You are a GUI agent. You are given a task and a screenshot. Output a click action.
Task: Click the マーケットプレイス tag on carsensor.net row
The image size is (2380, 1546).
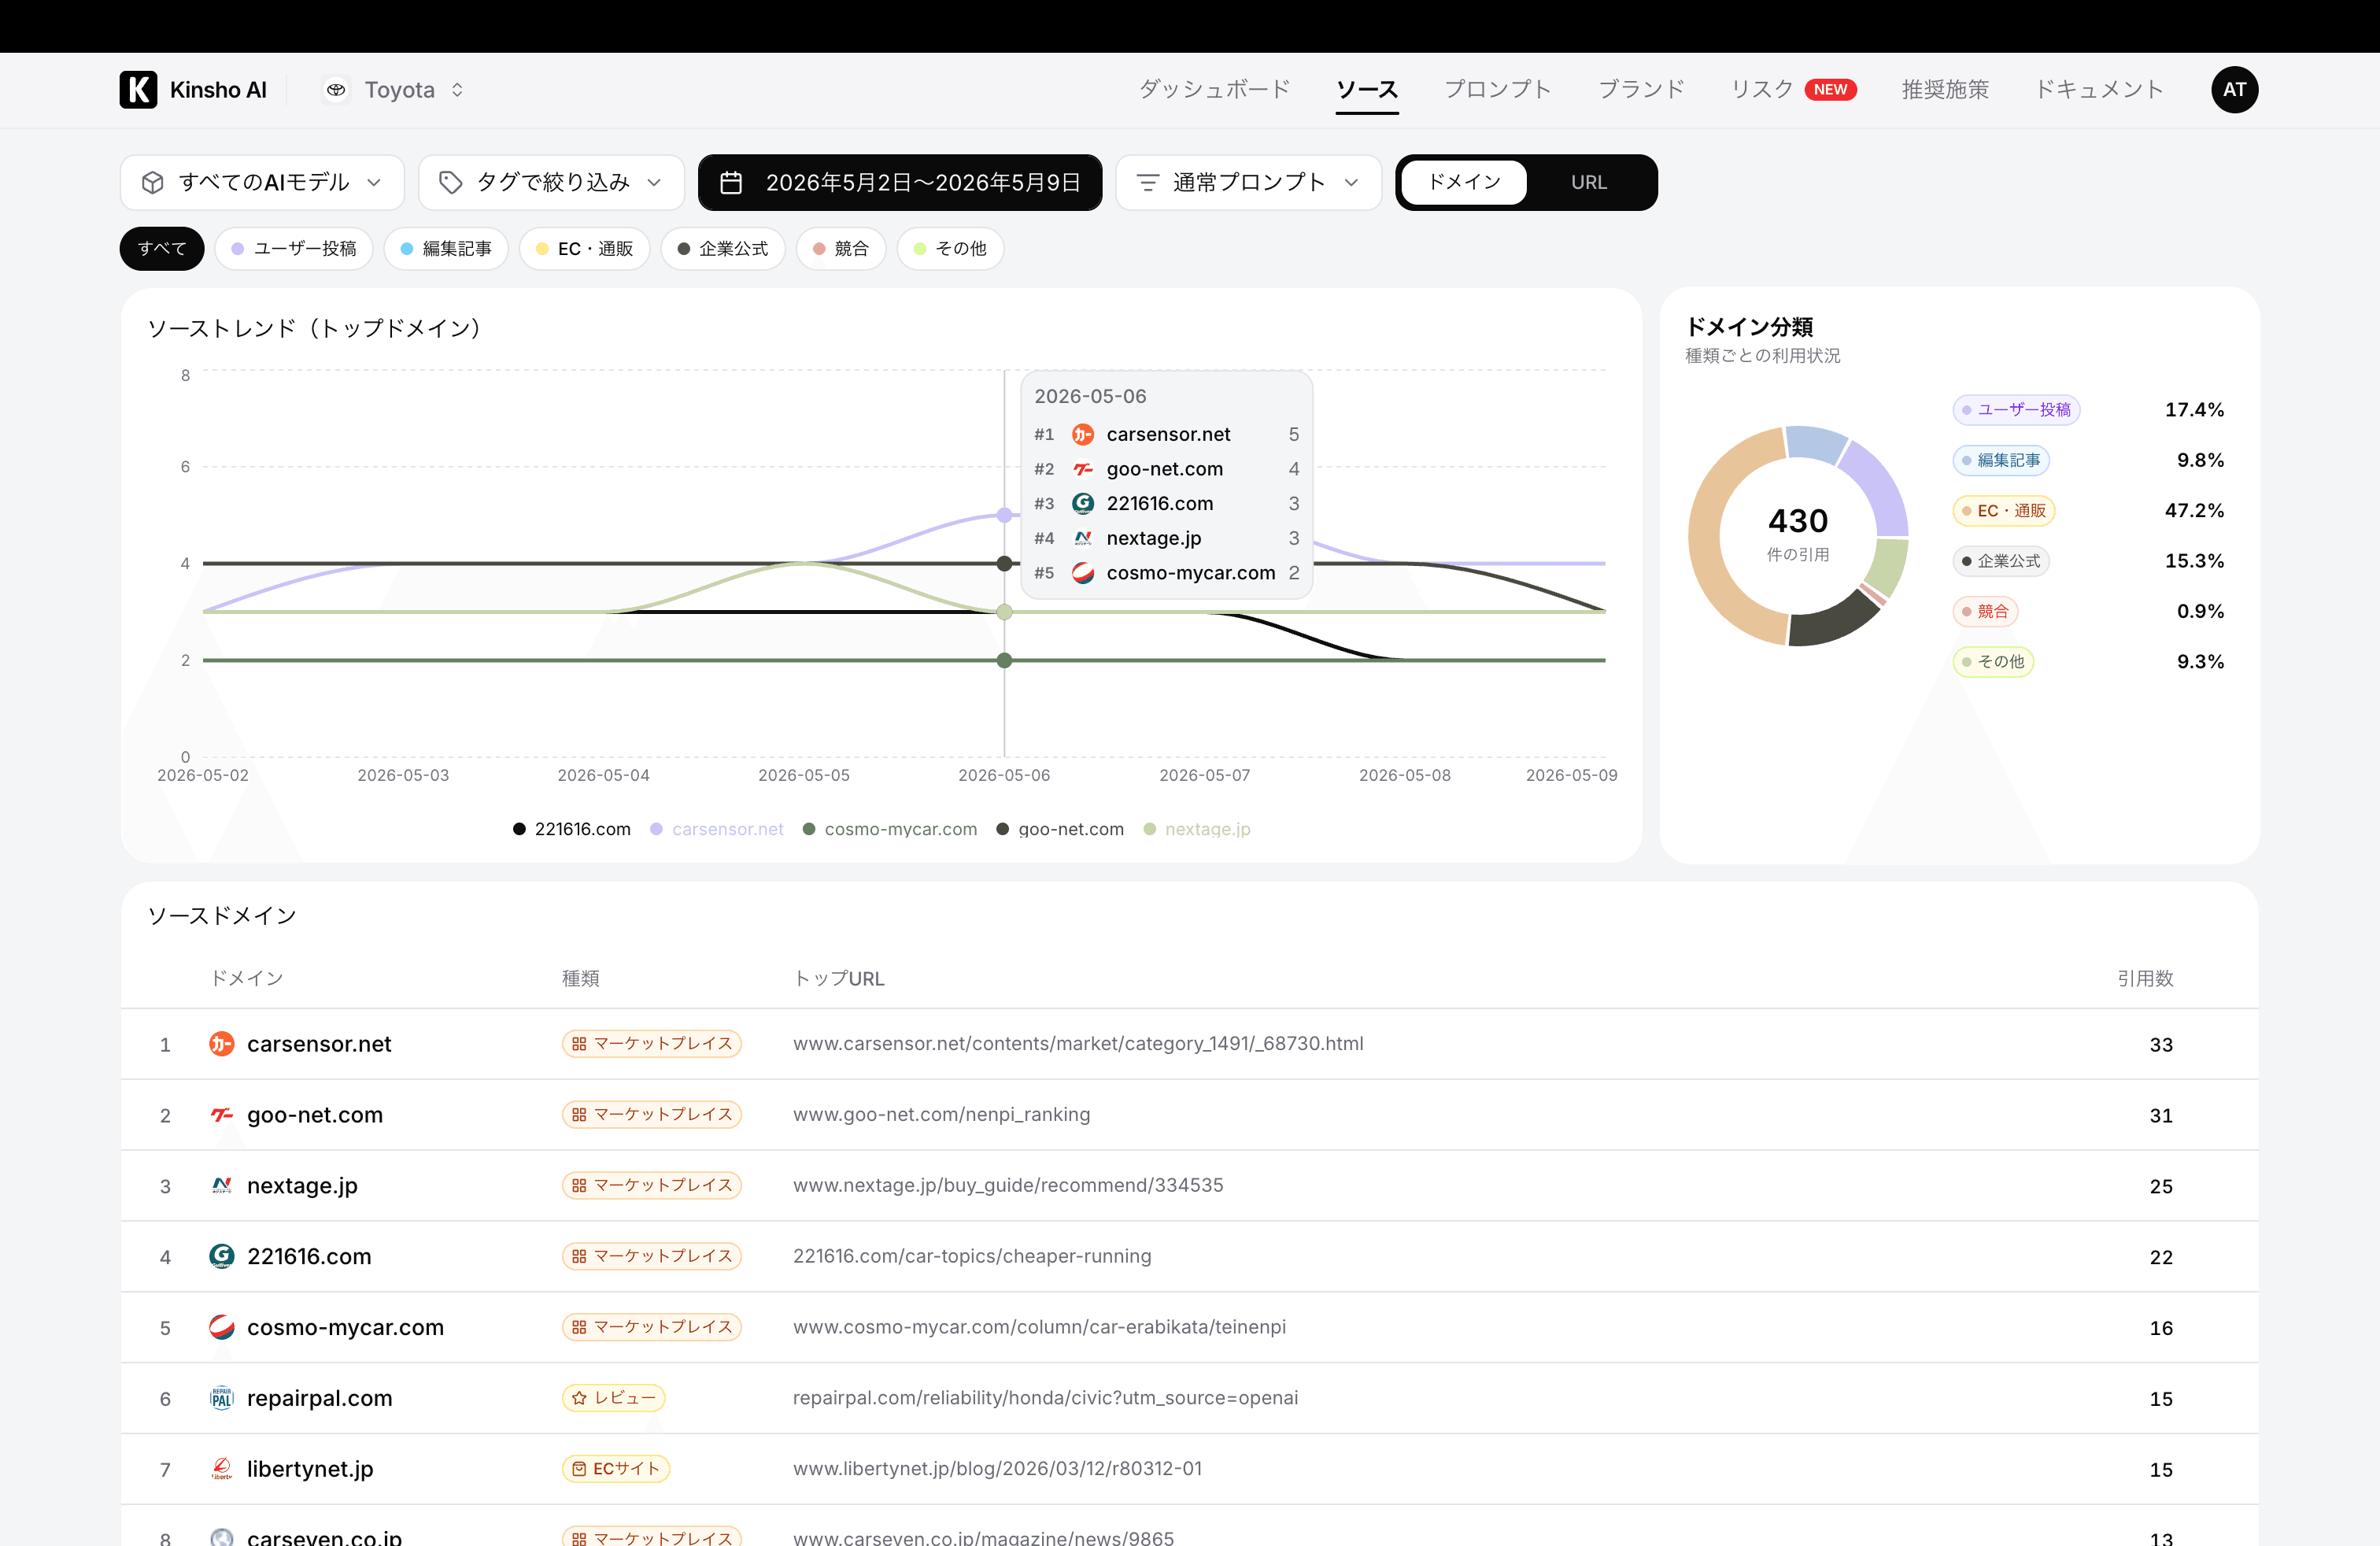tap(651, 1043)
